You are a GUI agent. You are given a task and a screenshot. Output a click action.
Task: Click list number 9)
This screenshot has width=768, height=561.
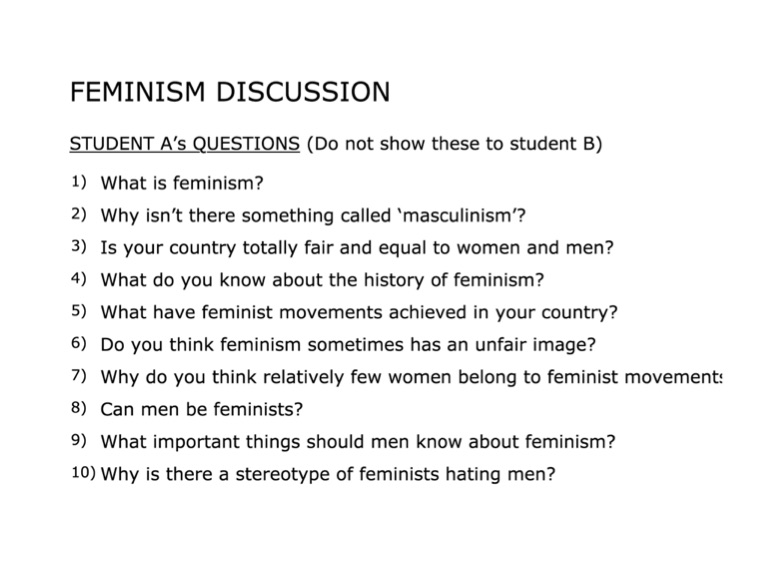pyautogui.click(x=79, y=440)
